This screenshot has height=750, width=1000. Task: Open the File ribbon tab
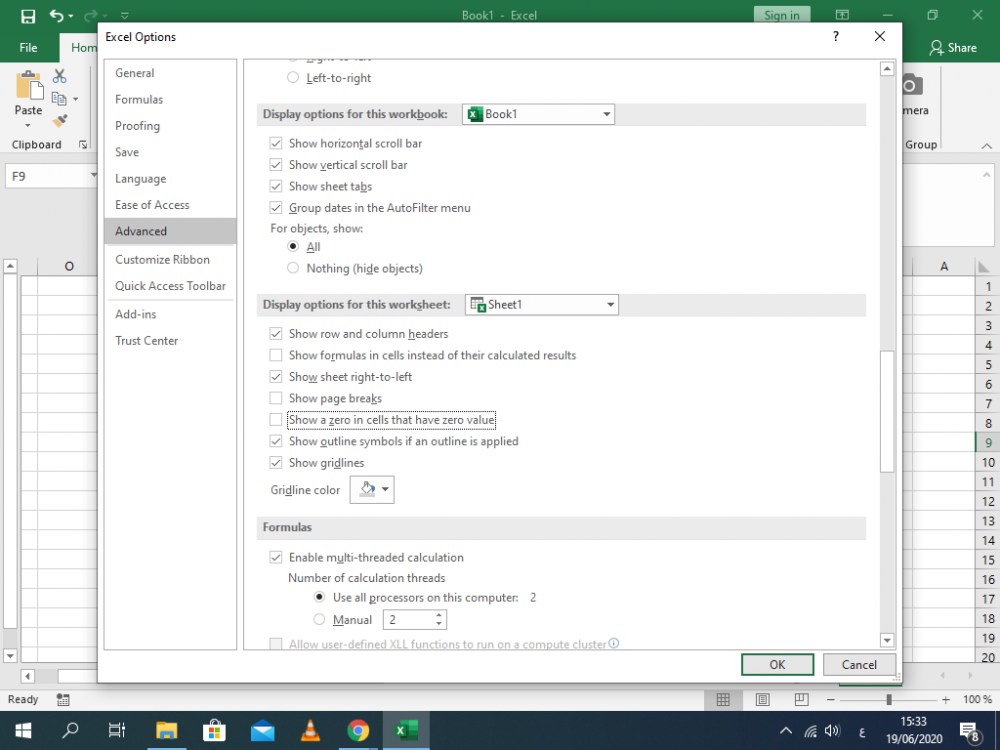pyautogui.click(x=28, y=48)
